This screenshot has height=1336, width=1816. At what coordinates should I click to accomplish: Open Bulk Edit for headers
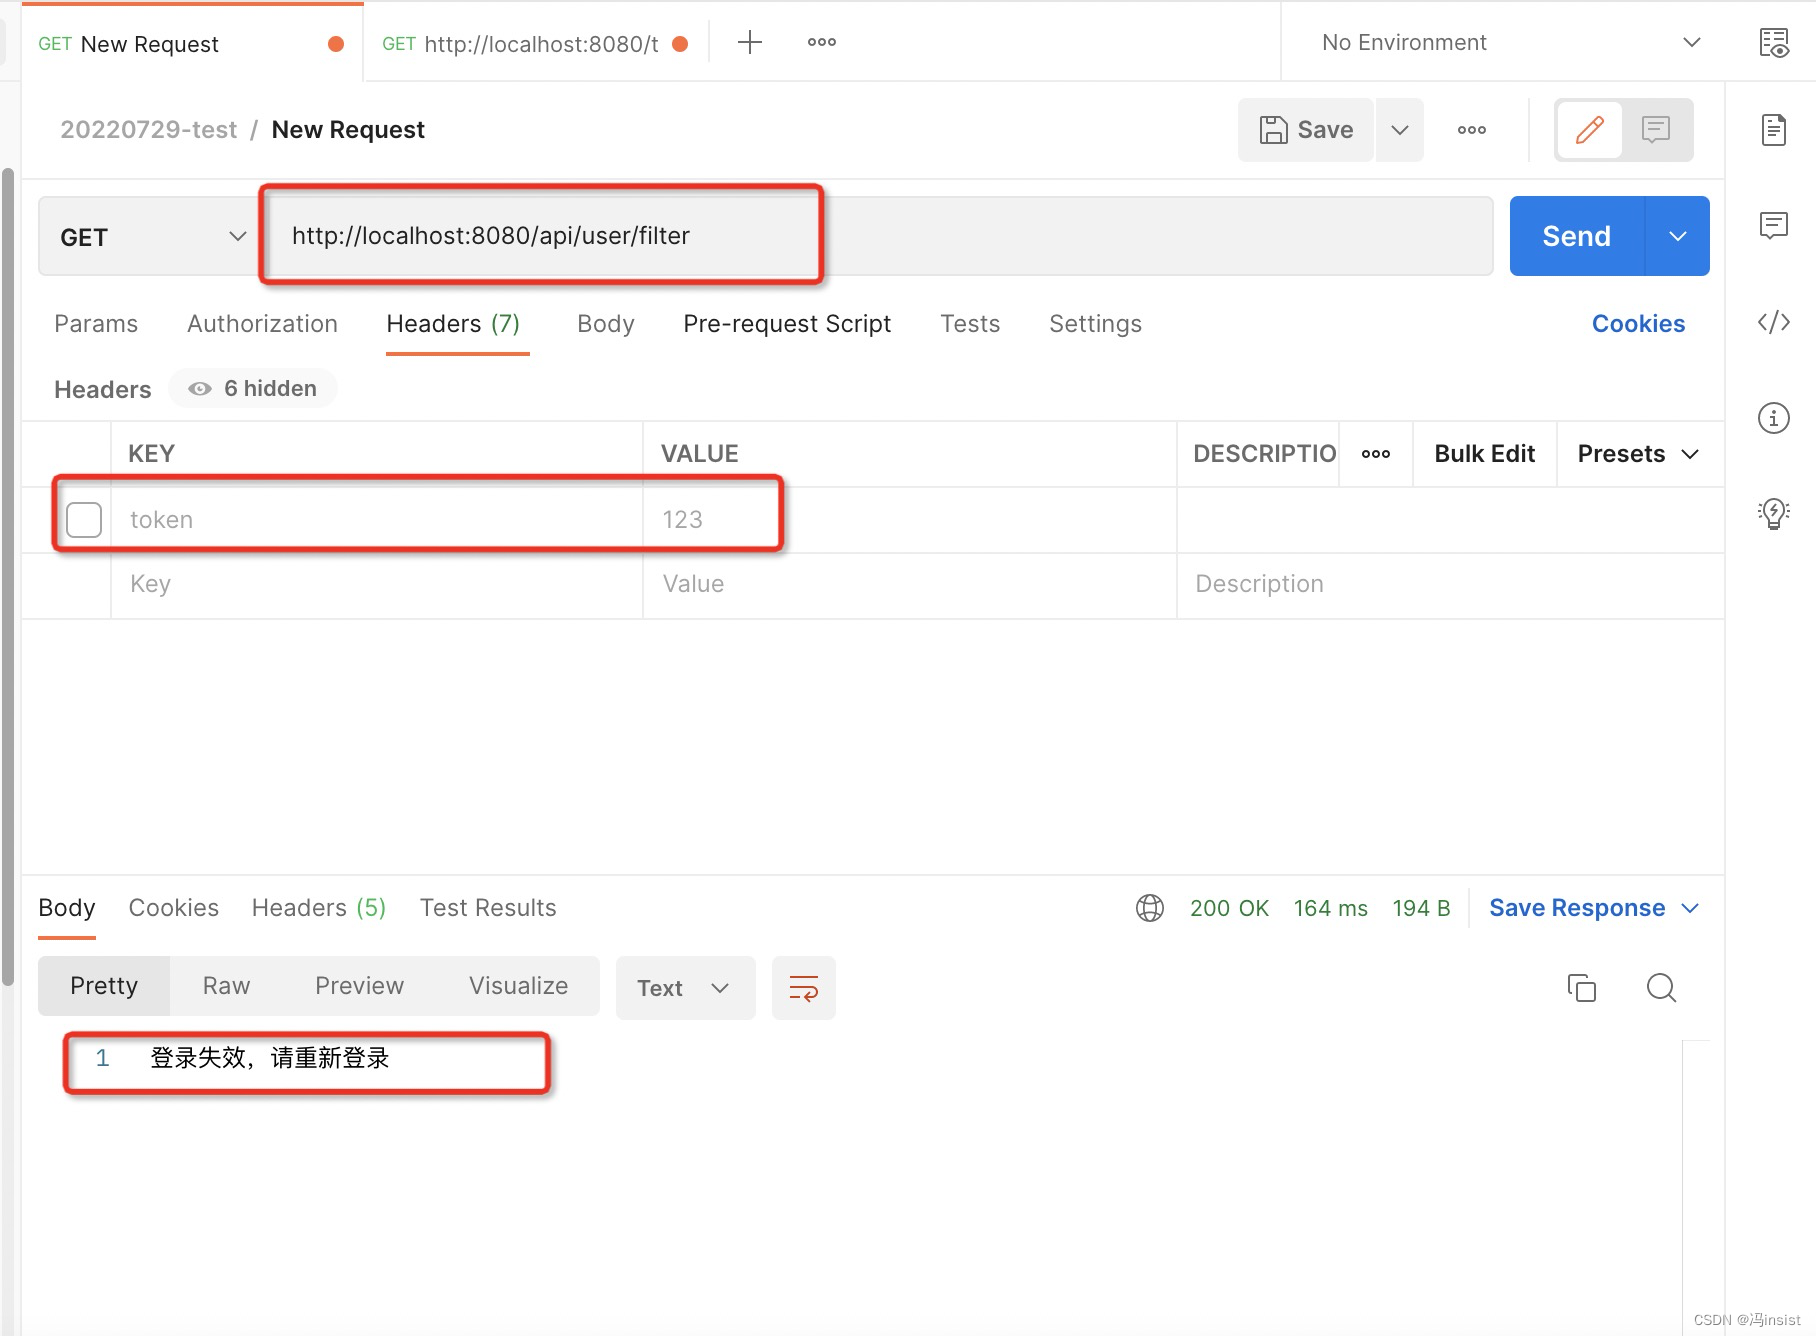point(1484,454)
